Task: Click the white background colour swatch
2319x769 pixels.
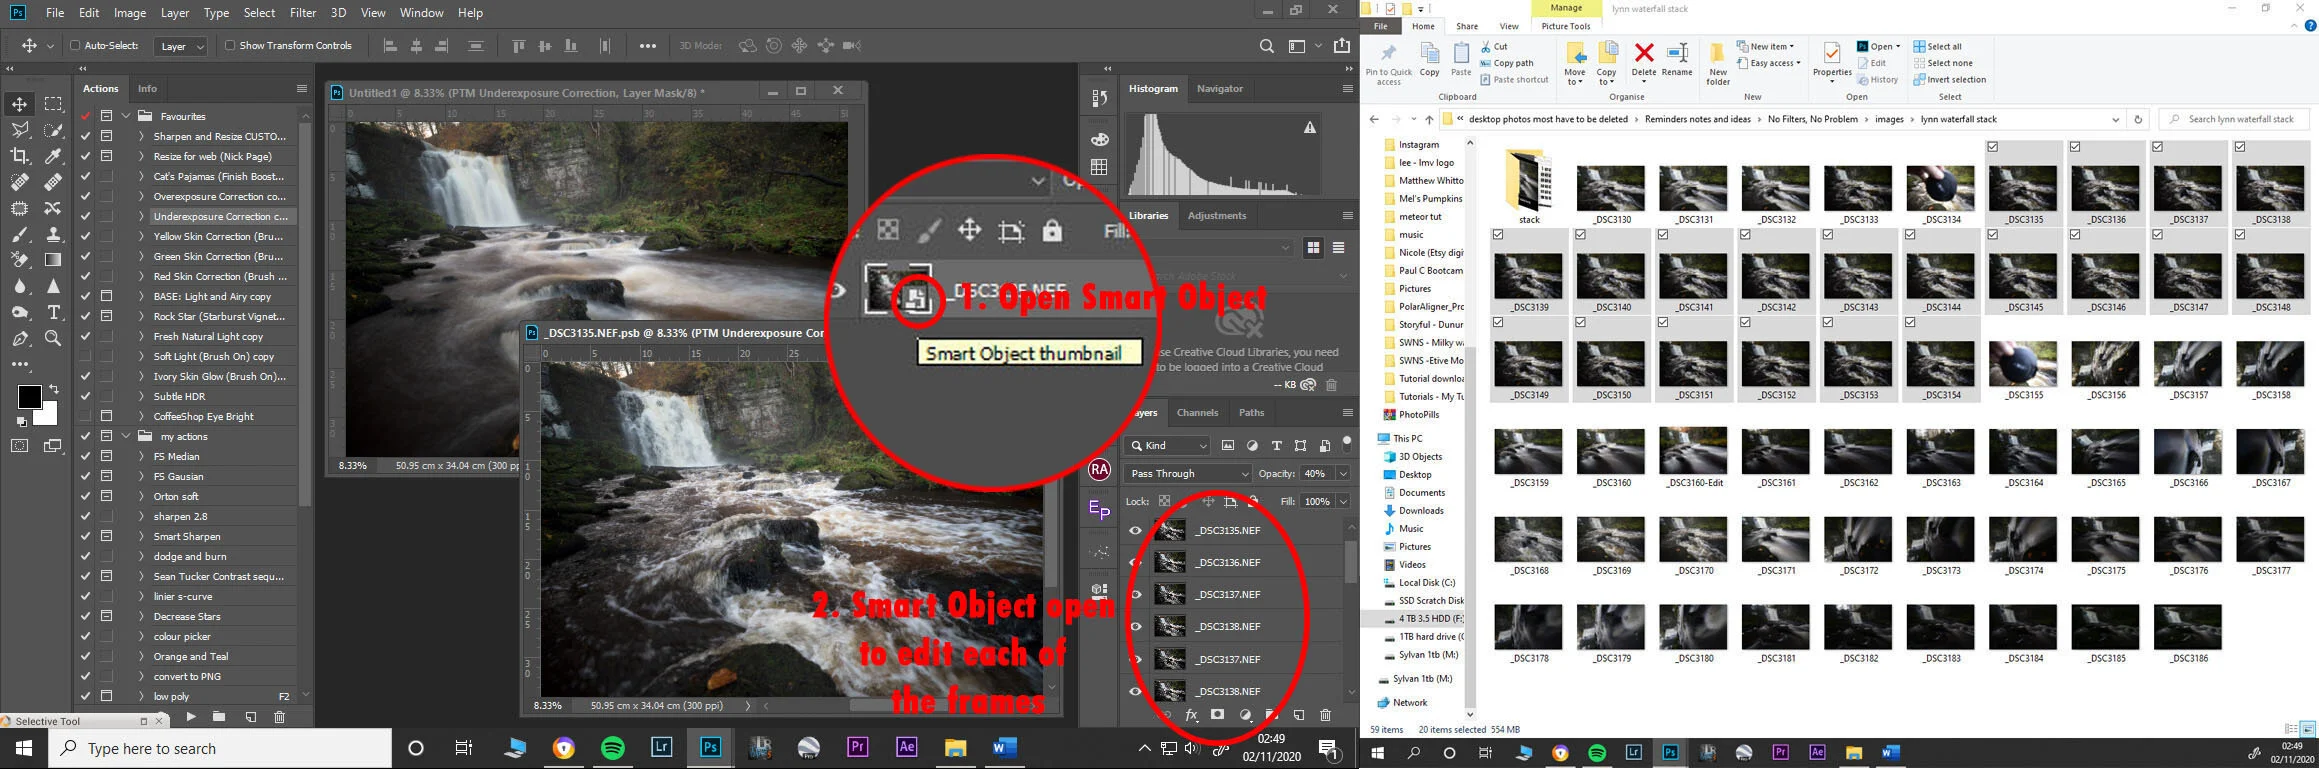Action: point(49,415)
